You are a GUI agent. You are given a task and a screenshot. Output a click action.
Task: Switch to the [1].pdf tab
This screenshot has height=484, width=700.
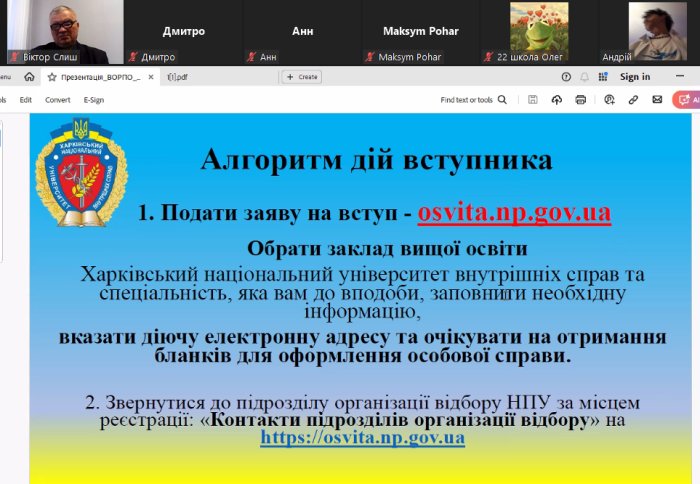pyautogui.click(x=178, y=76)
